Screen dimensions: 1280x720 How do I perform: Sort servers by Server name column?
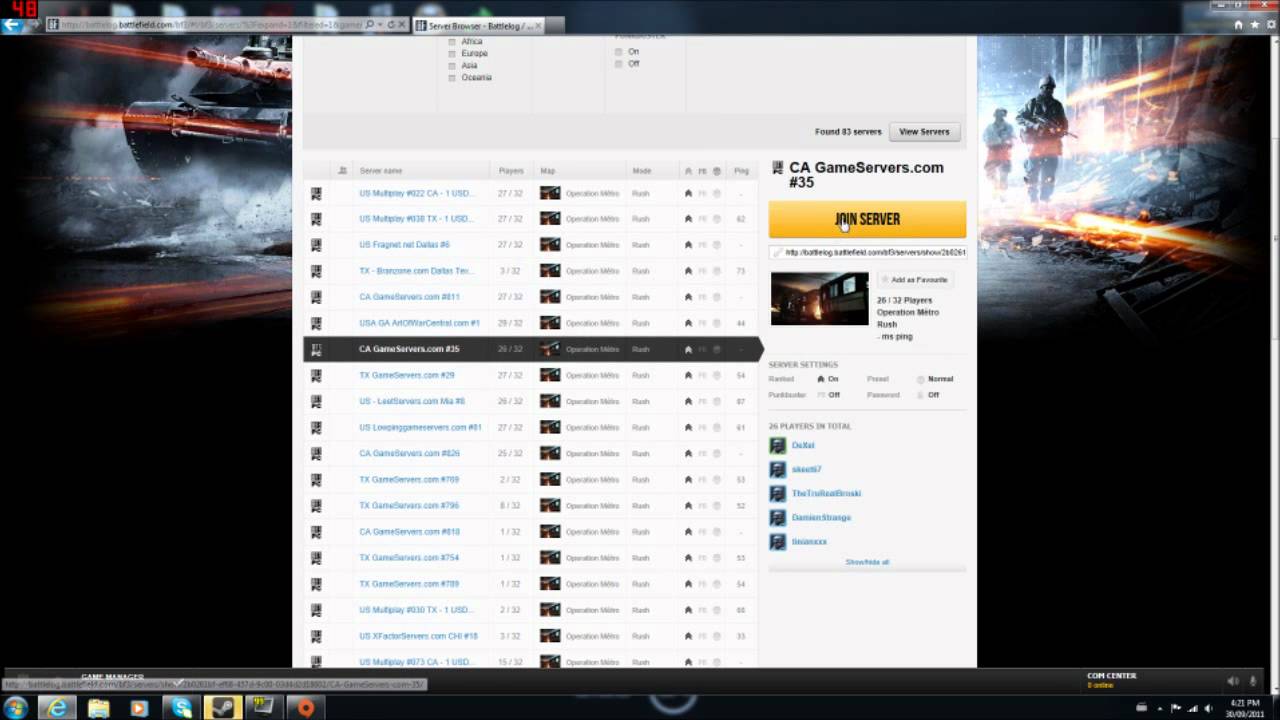(381, 171)
